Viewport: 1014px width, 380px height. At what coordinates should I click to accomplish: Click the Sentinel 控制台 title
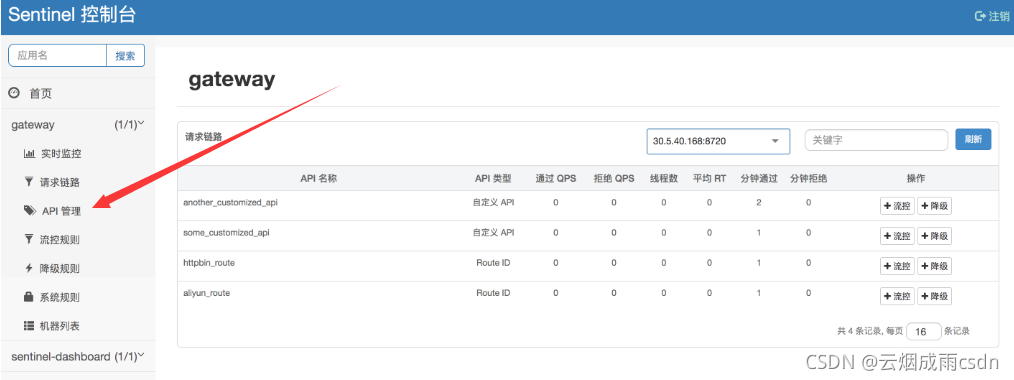tap(72, 16)
